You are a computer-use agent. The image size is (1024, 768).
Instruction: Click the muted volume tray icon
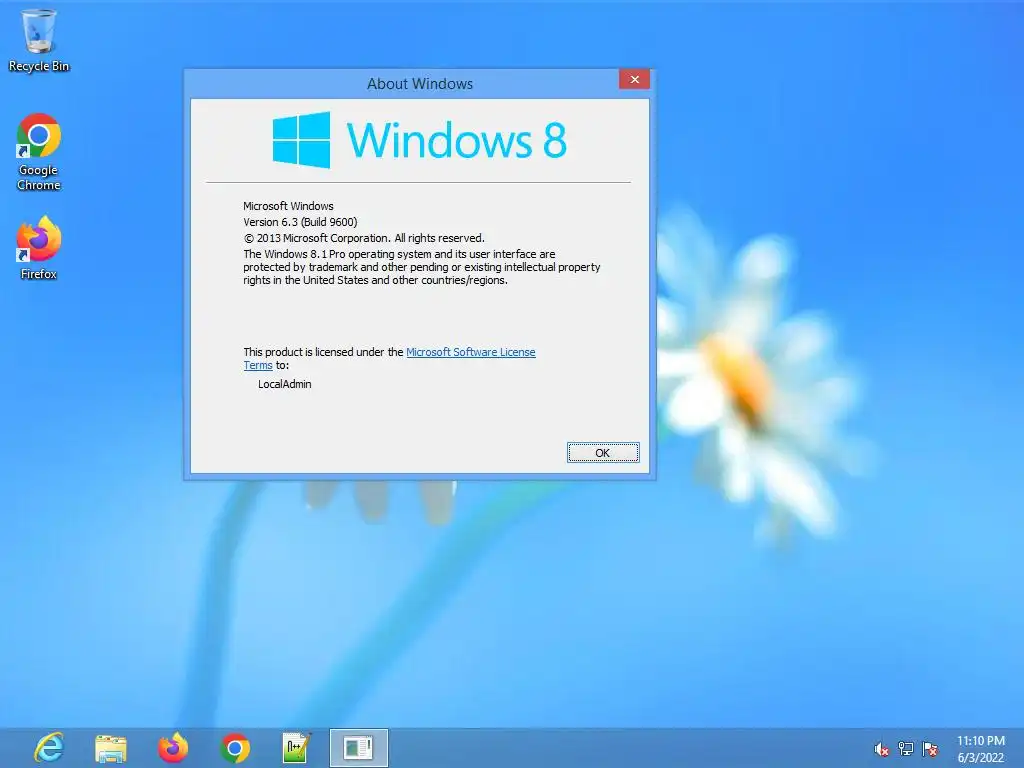tap(881, 749)
